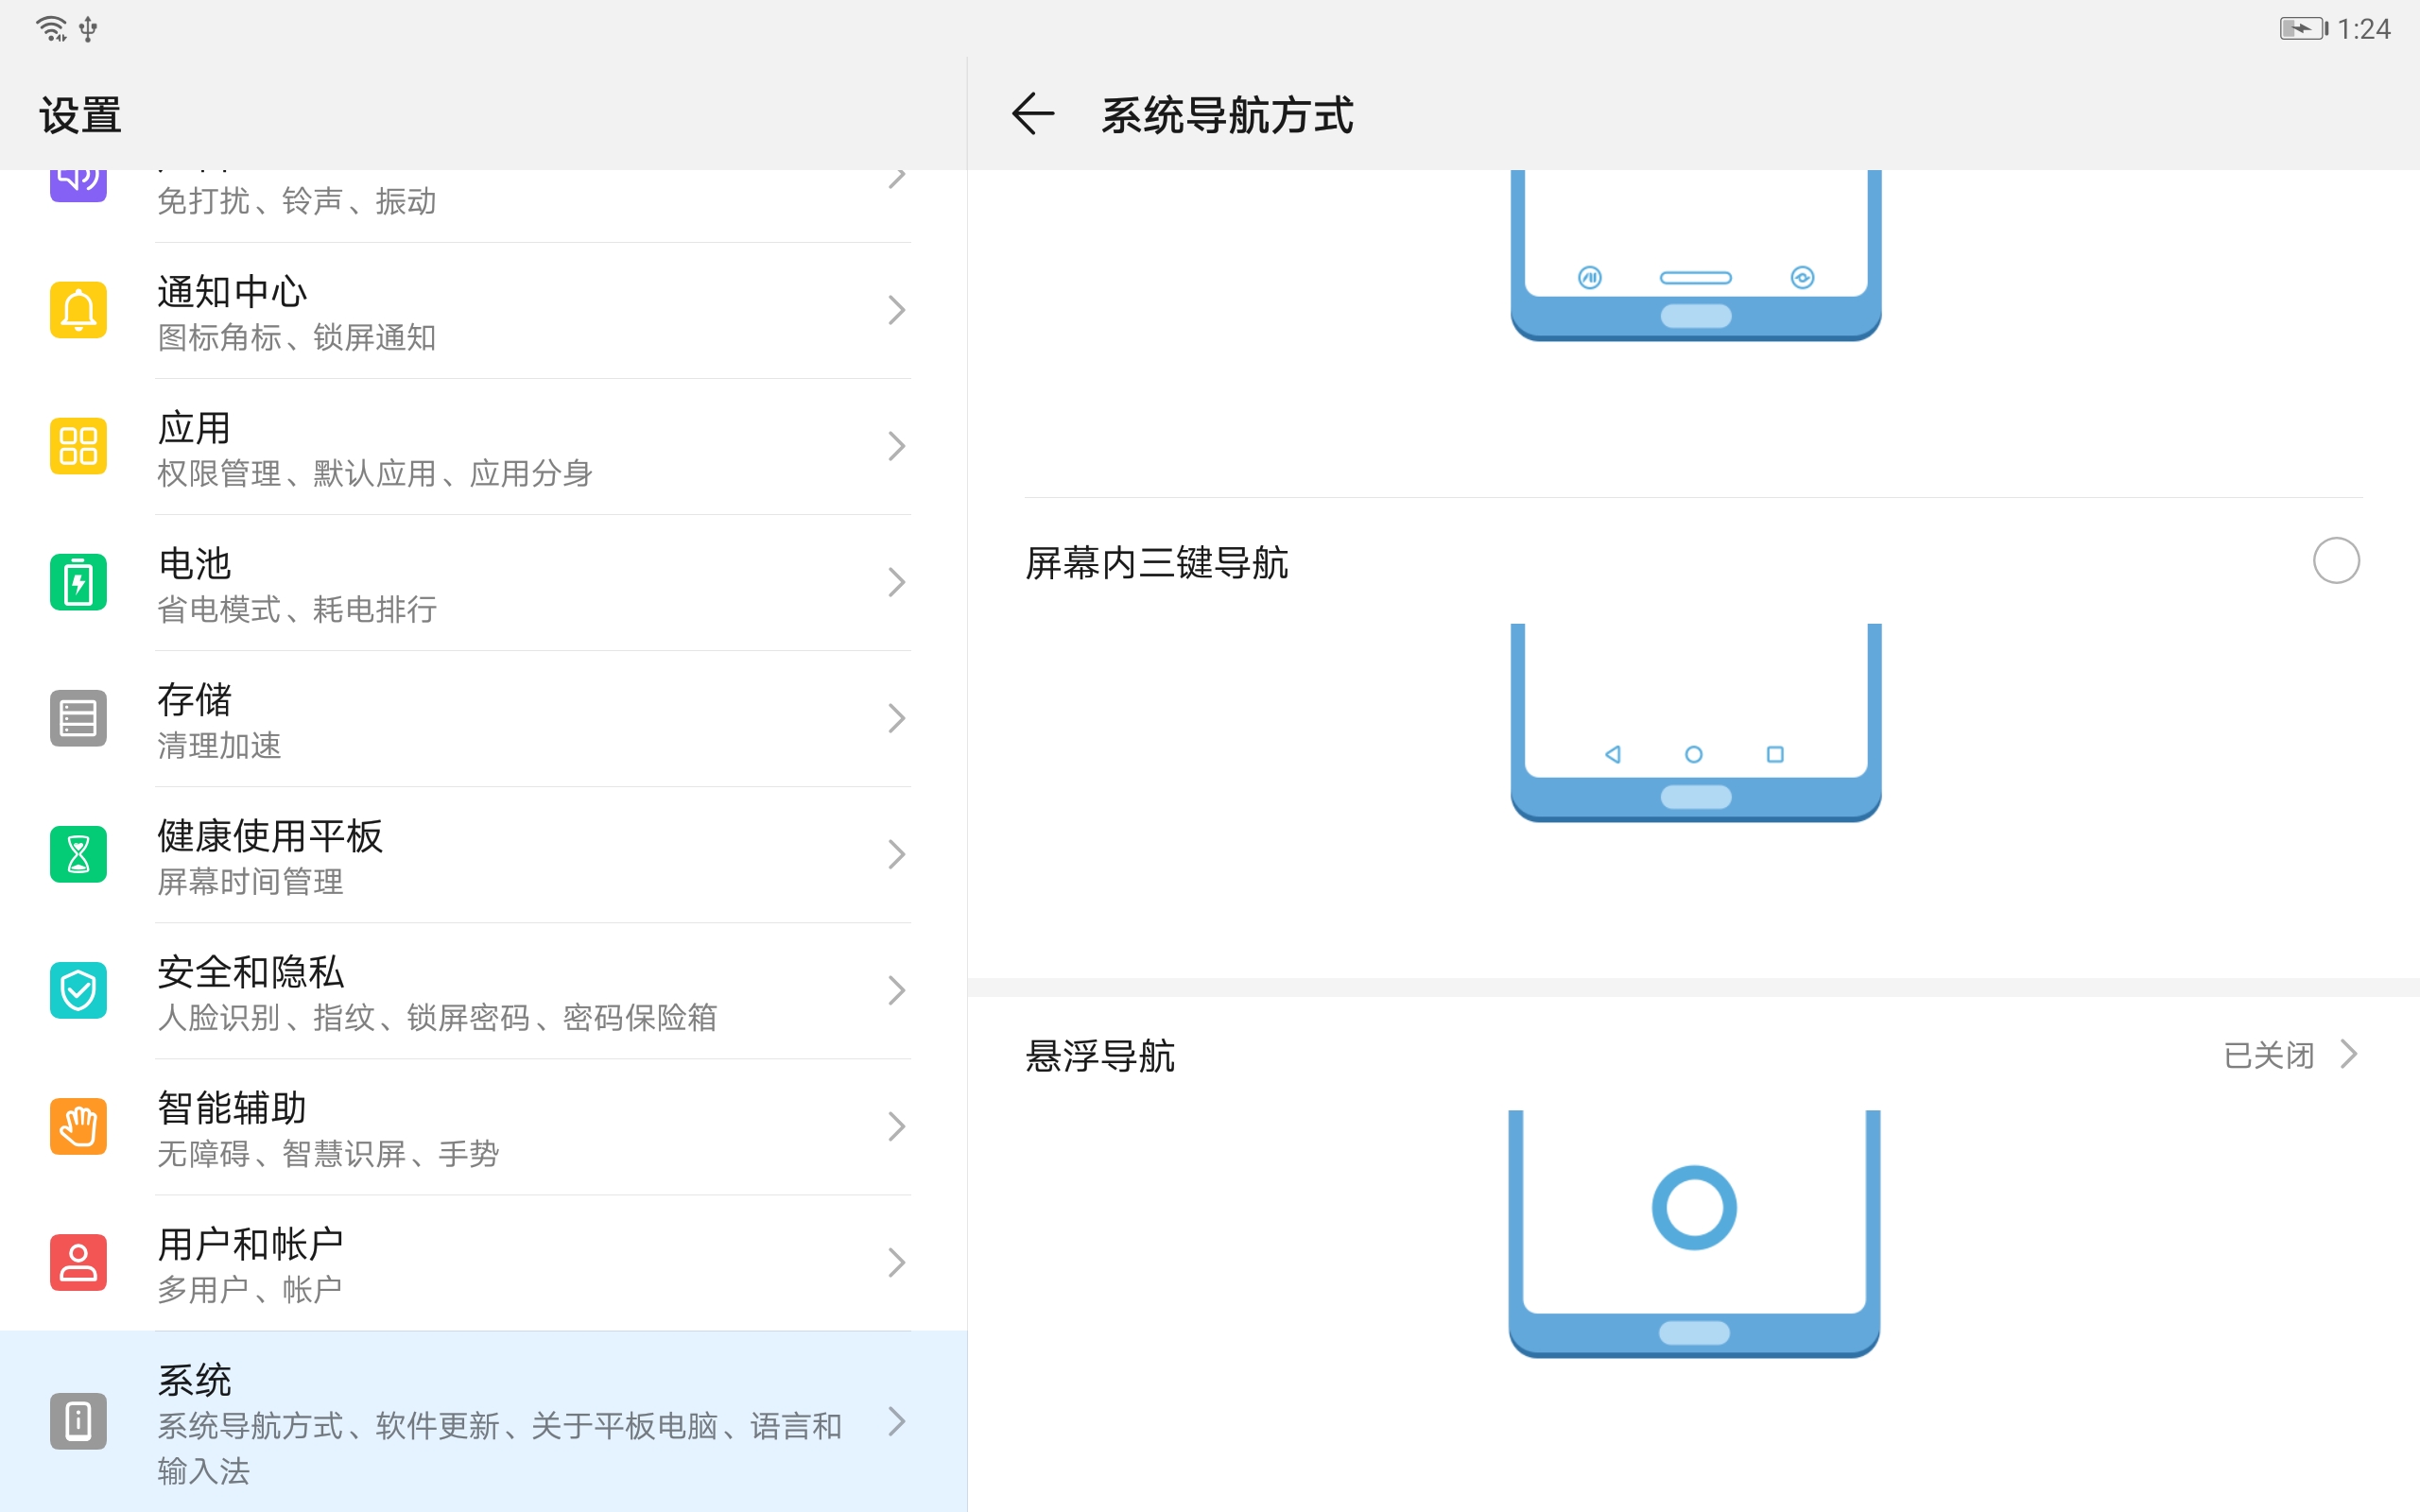Open the chevron next to 电池
The image size is (2420, 1512).
point(895,581)
